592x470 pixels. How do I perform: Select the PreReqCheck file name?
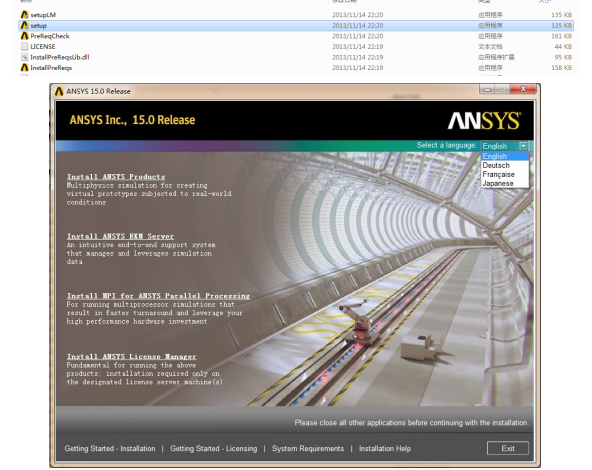click(50, 36)
